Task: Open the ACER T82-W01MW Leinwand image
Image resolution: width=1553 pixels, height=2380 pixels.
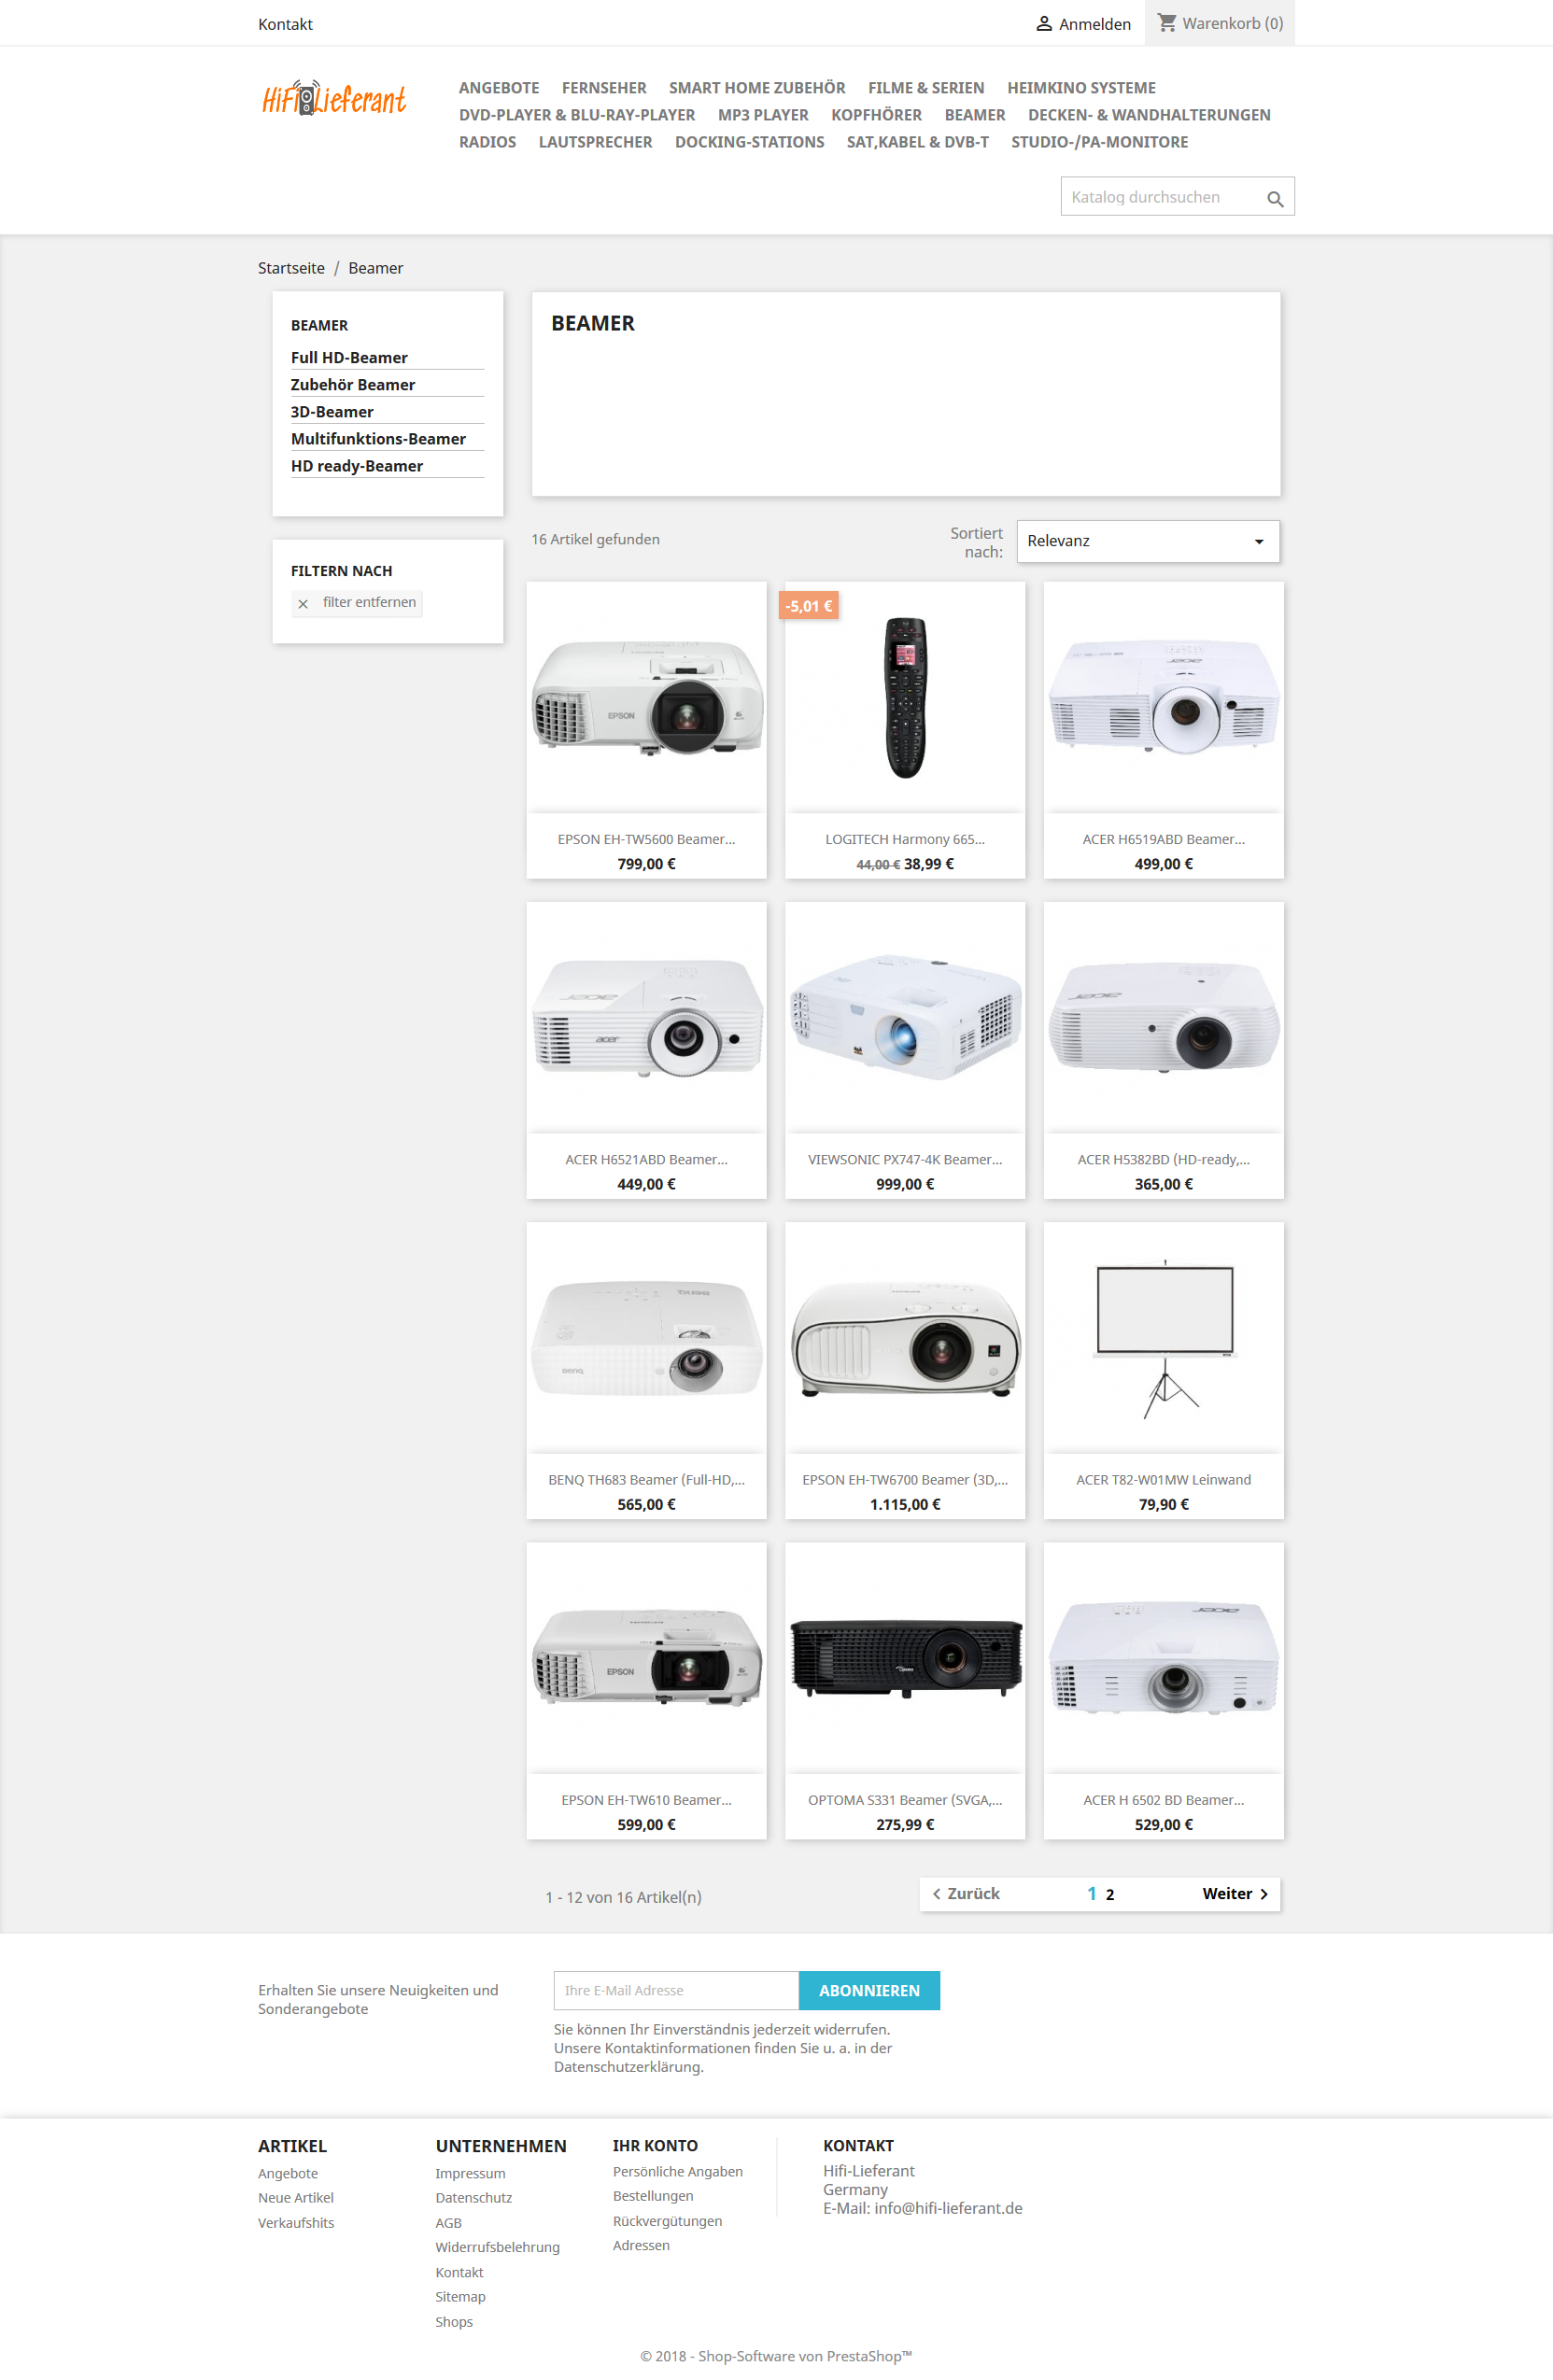Action: point(1164,1337)
